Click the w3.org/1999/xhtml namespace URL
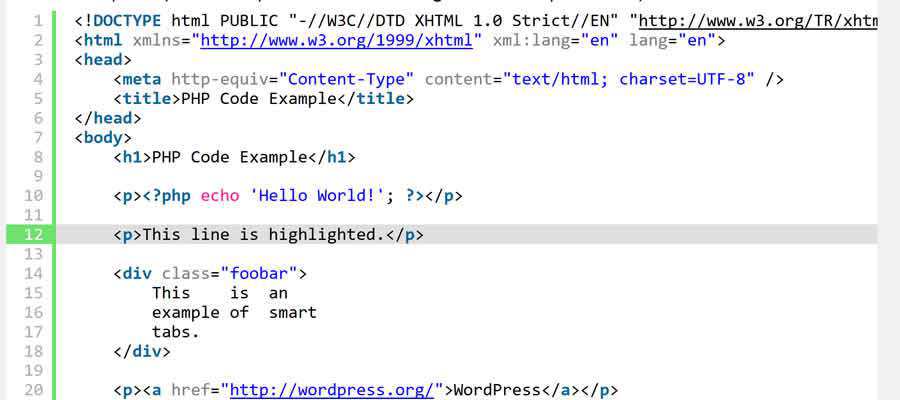This screenshot has height=400, width=900. (x=343, y=41)
